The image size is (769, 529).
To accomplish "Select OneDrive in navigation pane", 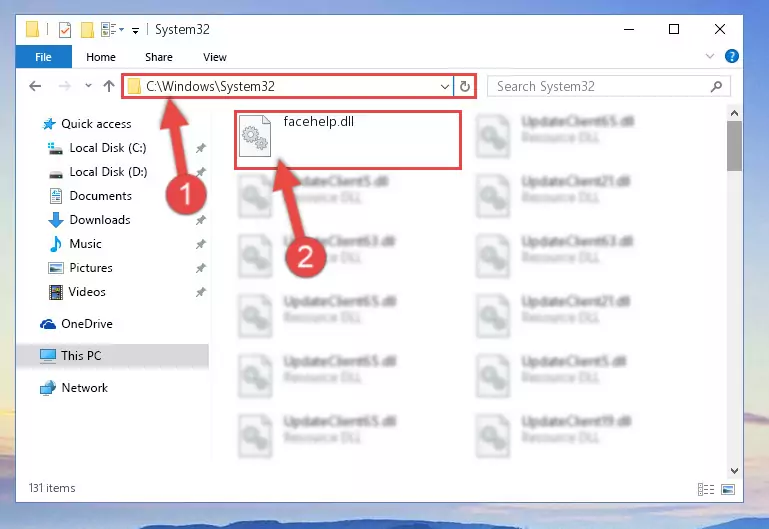I will click(x=87, y=324).
